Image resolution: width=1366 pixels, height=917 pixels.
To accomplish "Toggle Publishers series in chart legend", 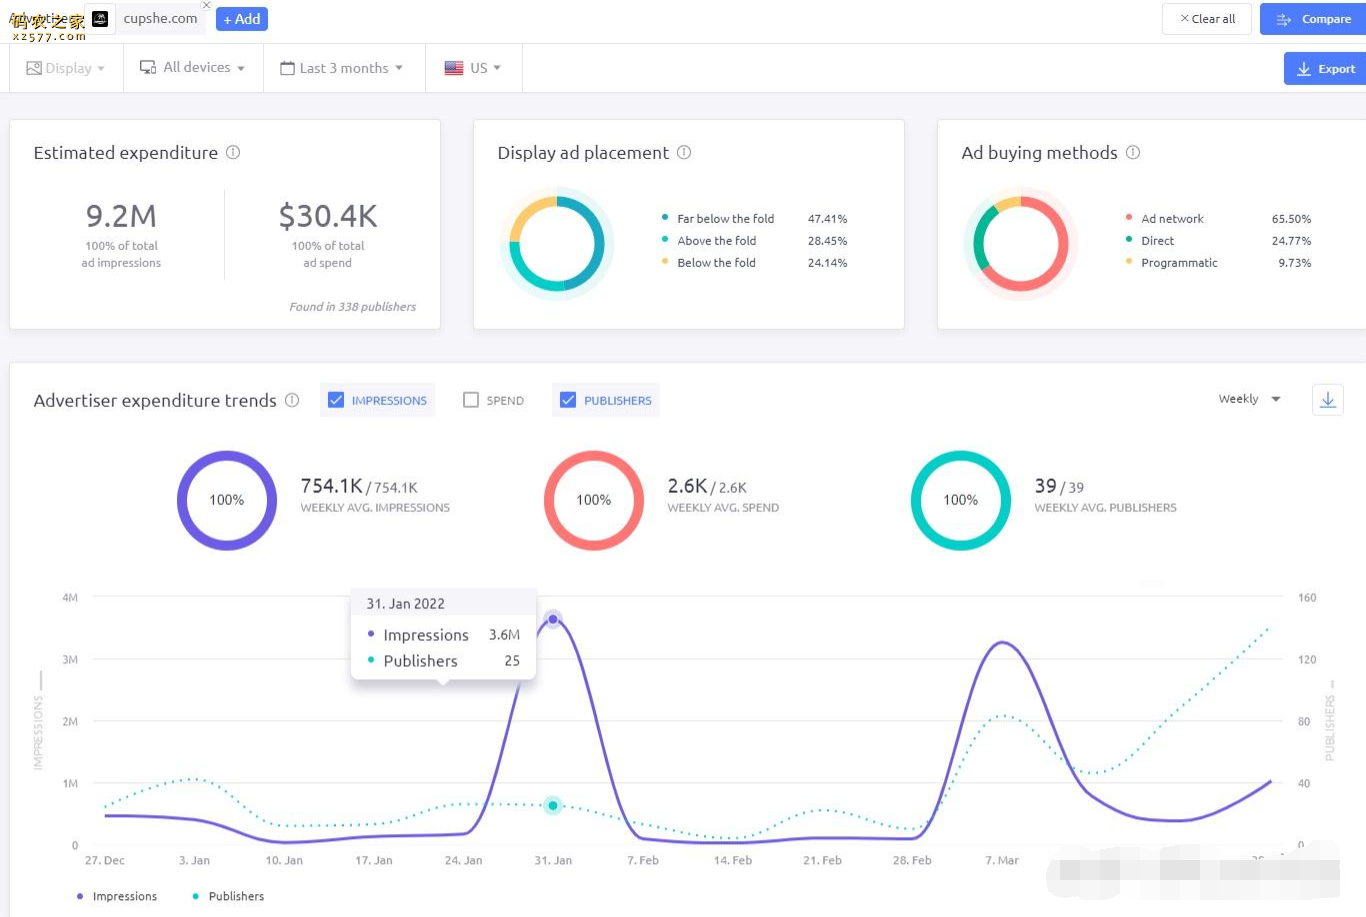I will coord(228,896).
